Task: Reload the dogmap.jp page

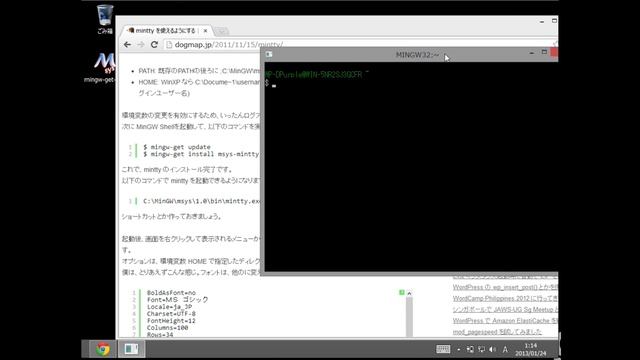Action: tap(154, 44)
